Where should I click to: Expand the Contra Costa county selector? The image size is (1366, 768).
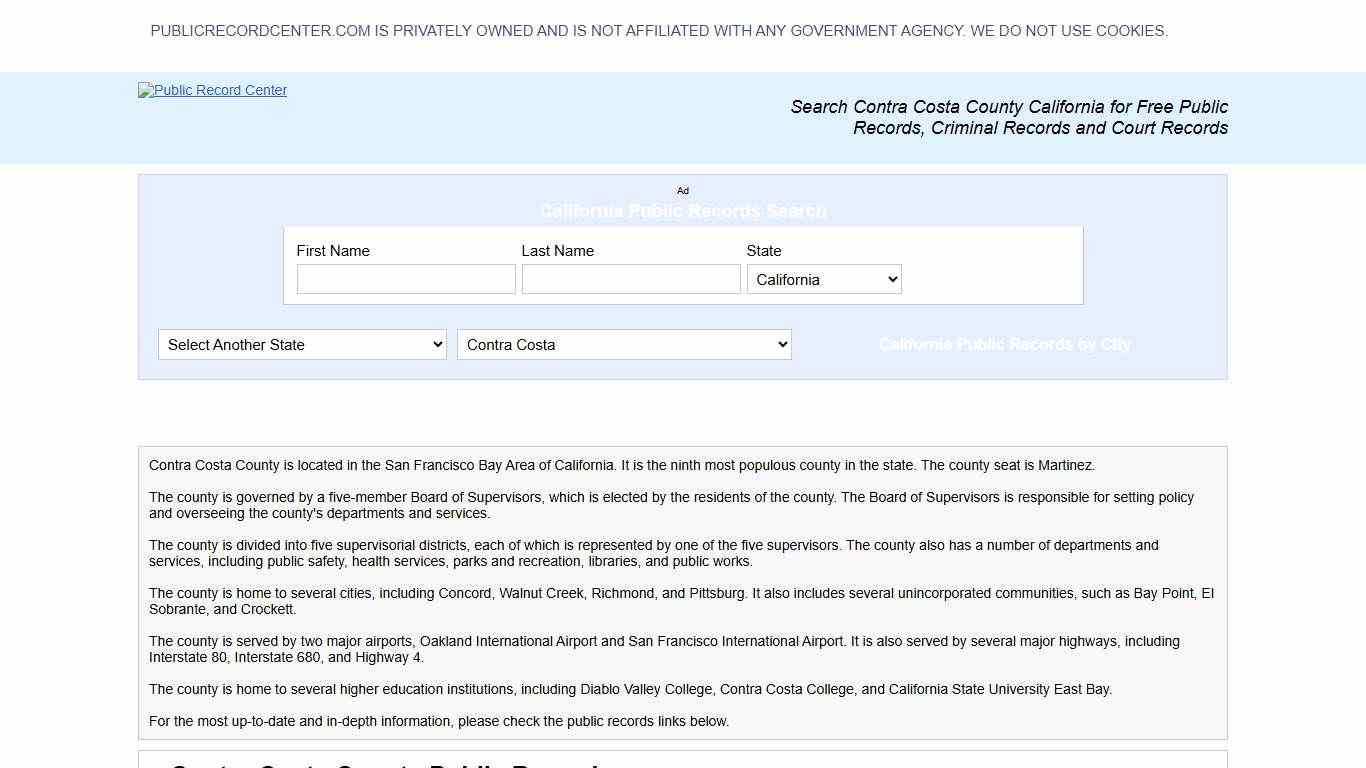pos(624,344)
